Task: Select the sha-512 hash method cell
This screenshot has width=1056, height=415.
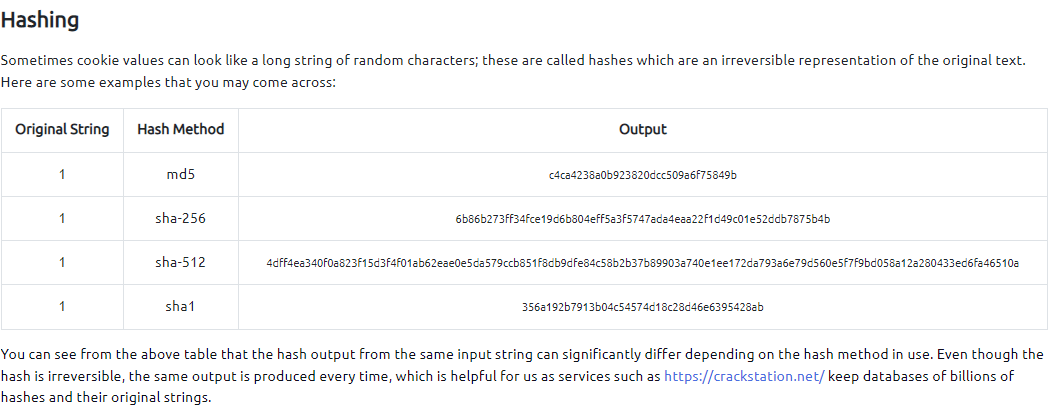Action: click(x=181, y=263)
